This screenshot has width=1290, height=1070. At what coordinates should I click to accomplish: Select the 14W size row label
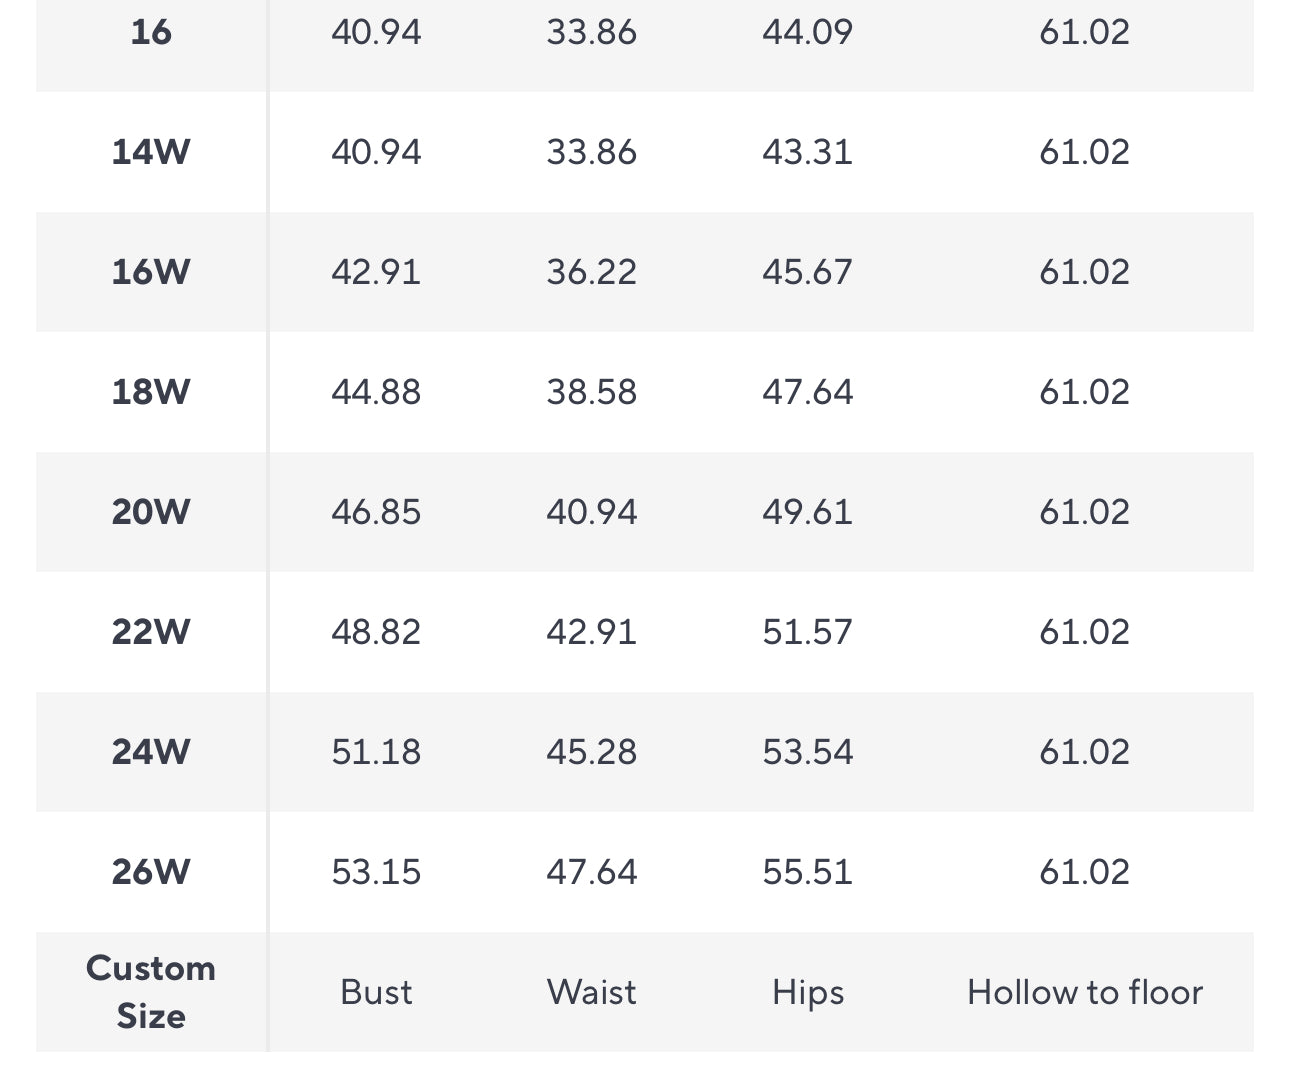tap(151, 152)
